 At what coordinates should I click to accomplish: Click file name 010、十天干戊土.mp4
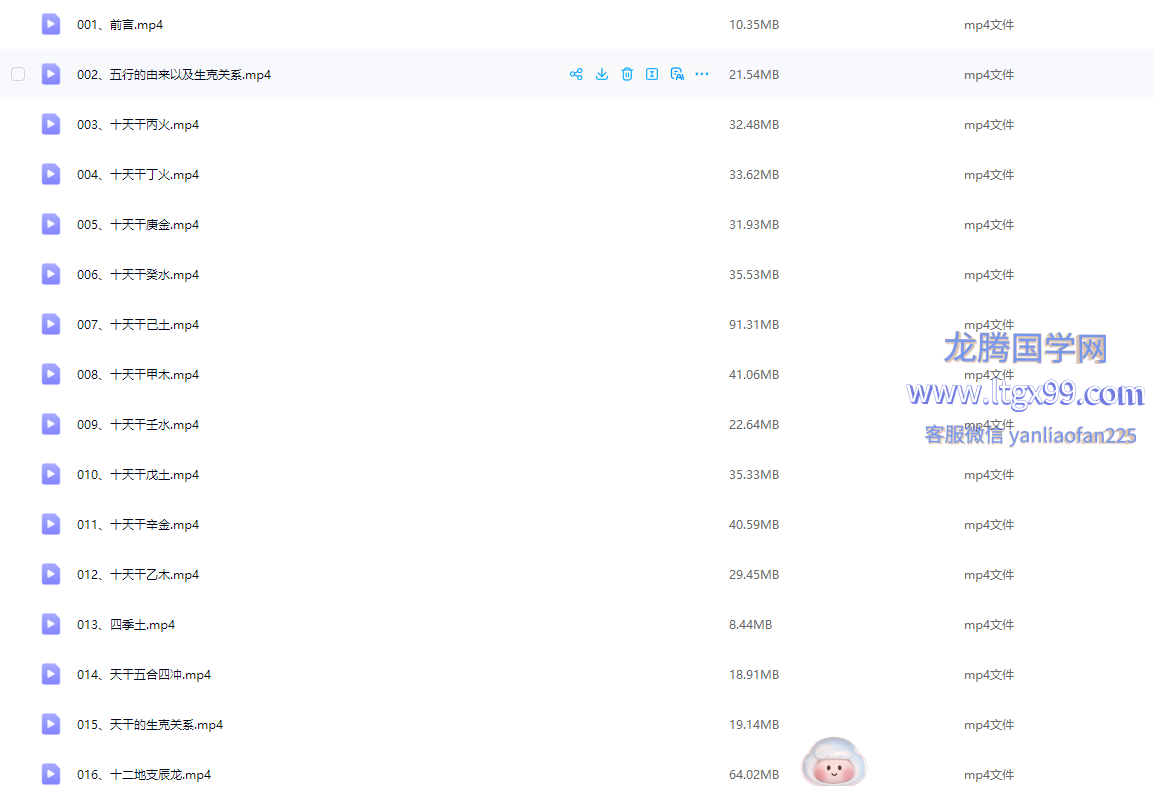point(138,474)
